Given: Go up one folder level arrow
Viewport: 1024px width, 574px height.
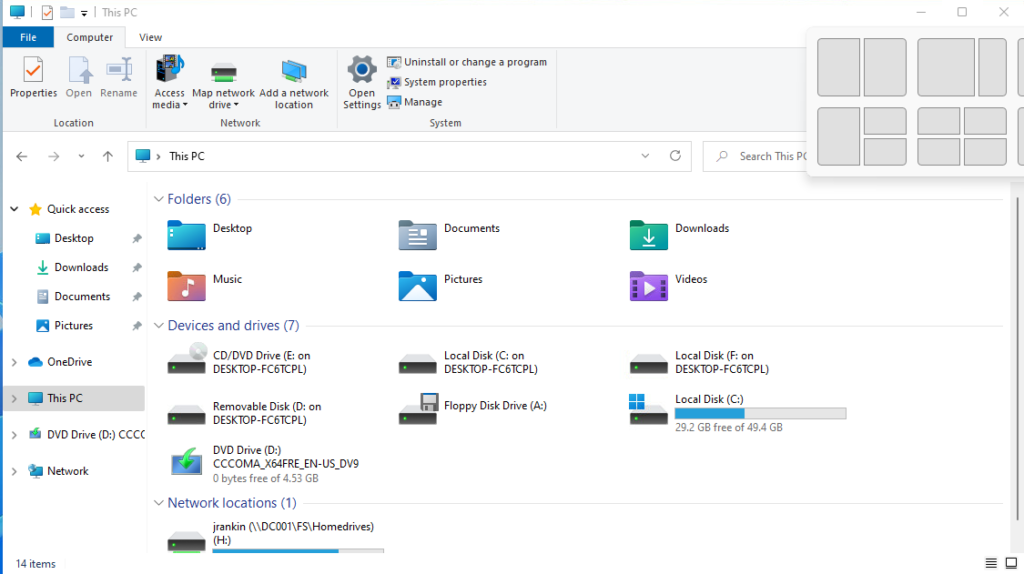Looking at the screenshot, I should (108, 157).
